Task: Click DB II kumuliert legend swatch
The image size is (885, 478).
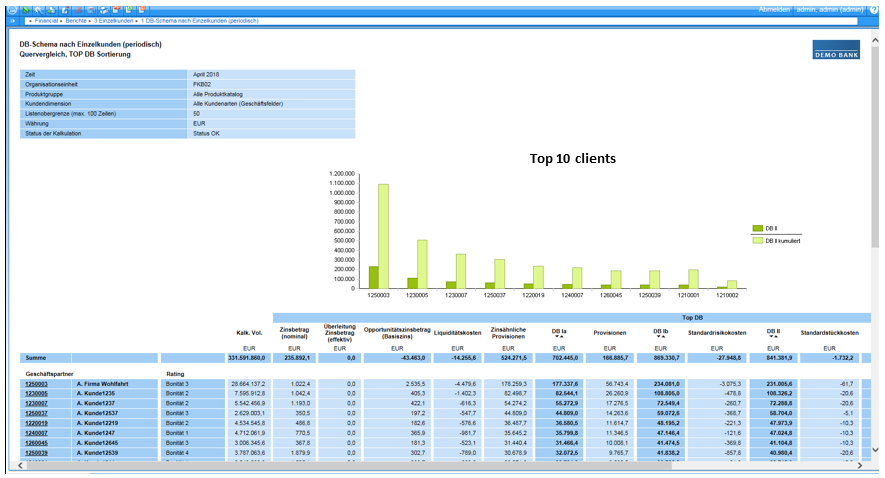Action: pos(756,240)
